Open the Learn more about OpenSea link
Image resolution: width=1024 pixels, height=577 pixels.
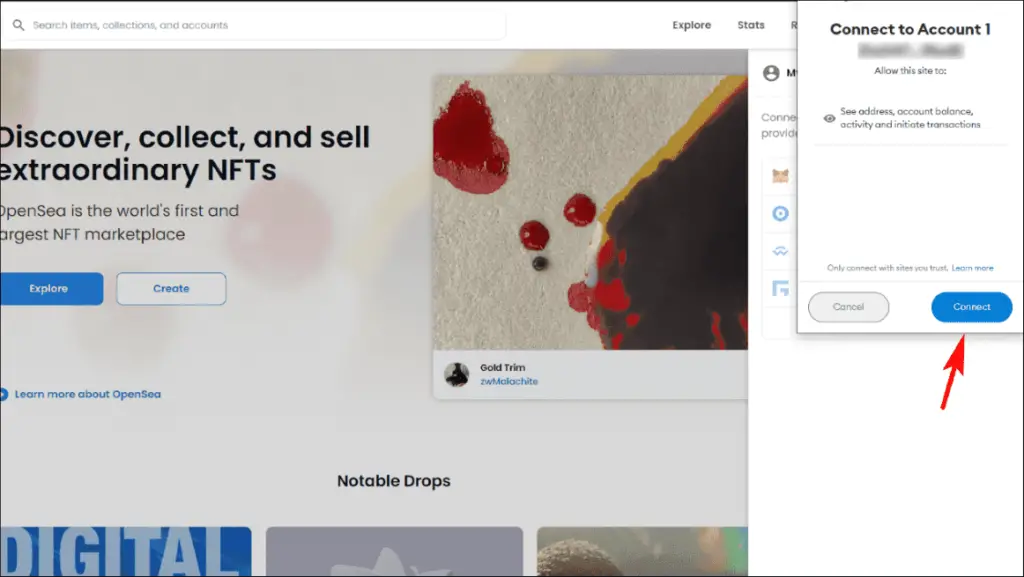pos(88,394)
